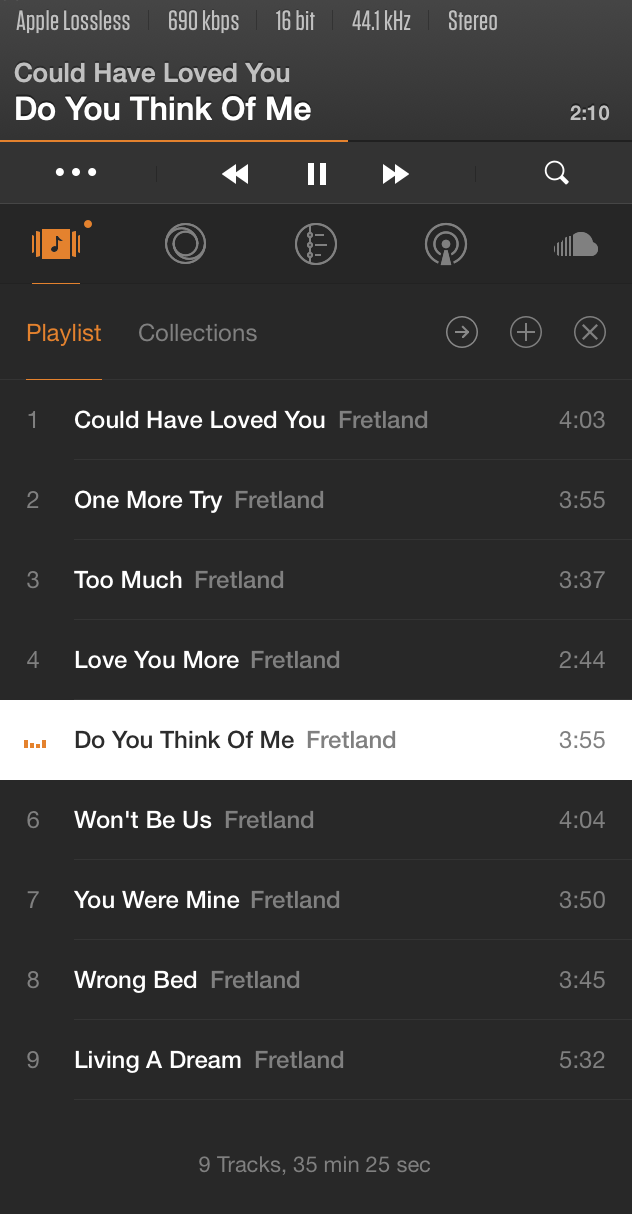
Task: Open the three-dots more options menu
Action: coord(76,173)
